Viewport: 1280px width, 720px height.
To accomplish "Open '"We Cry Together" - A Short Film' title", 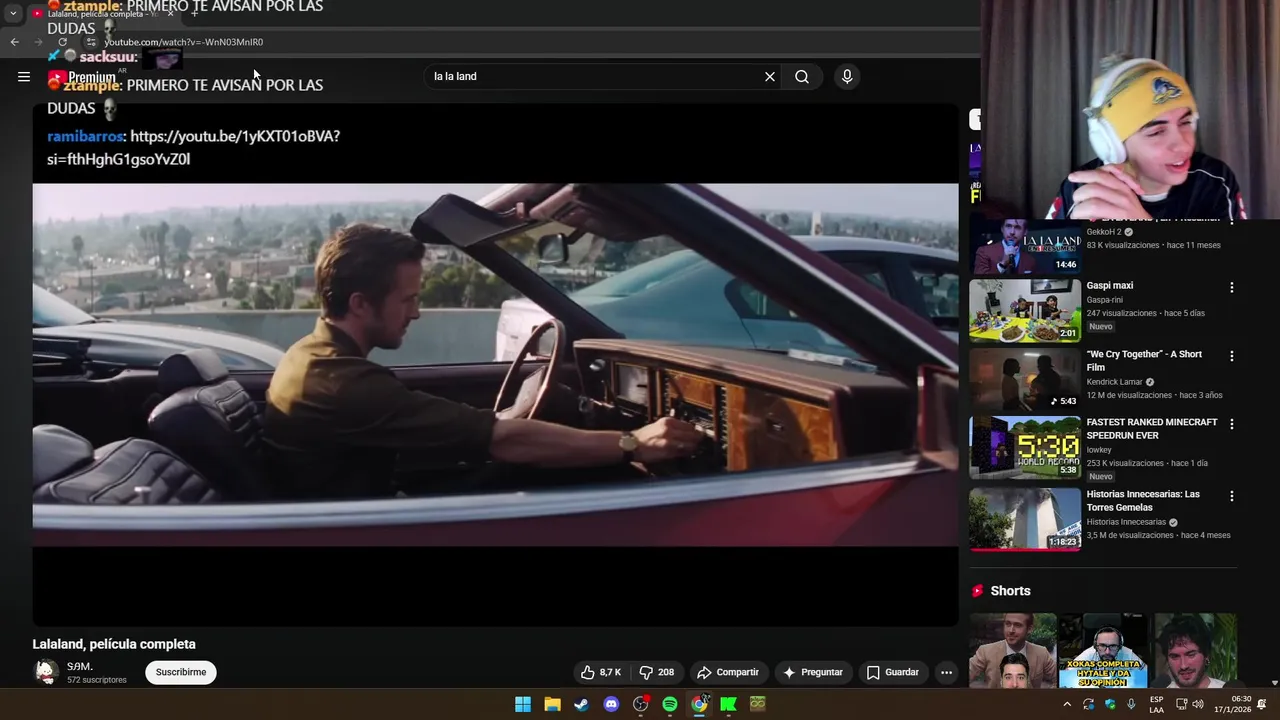I will [x=1144, y=360].
